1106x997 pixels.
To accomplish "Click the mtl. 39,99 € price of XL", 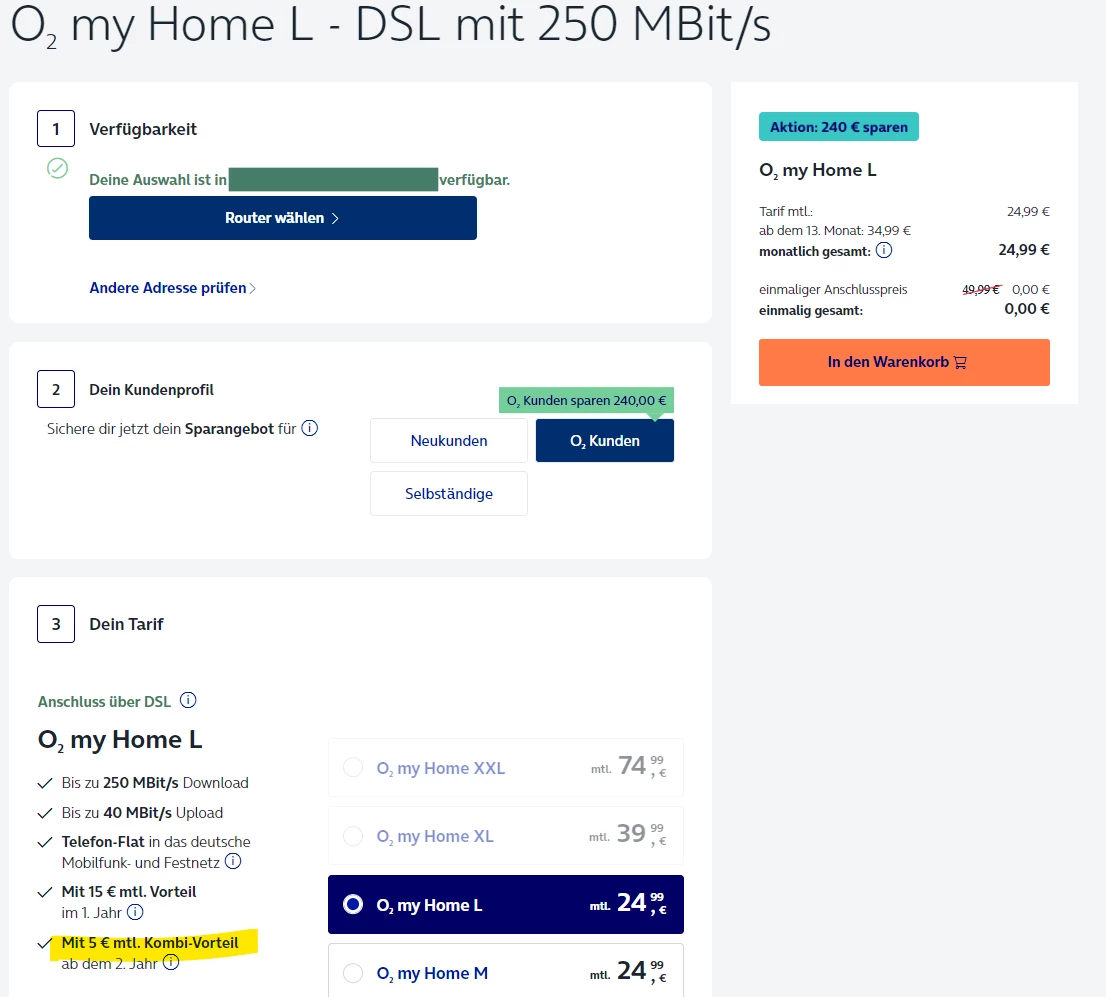I will coord(628,834).
